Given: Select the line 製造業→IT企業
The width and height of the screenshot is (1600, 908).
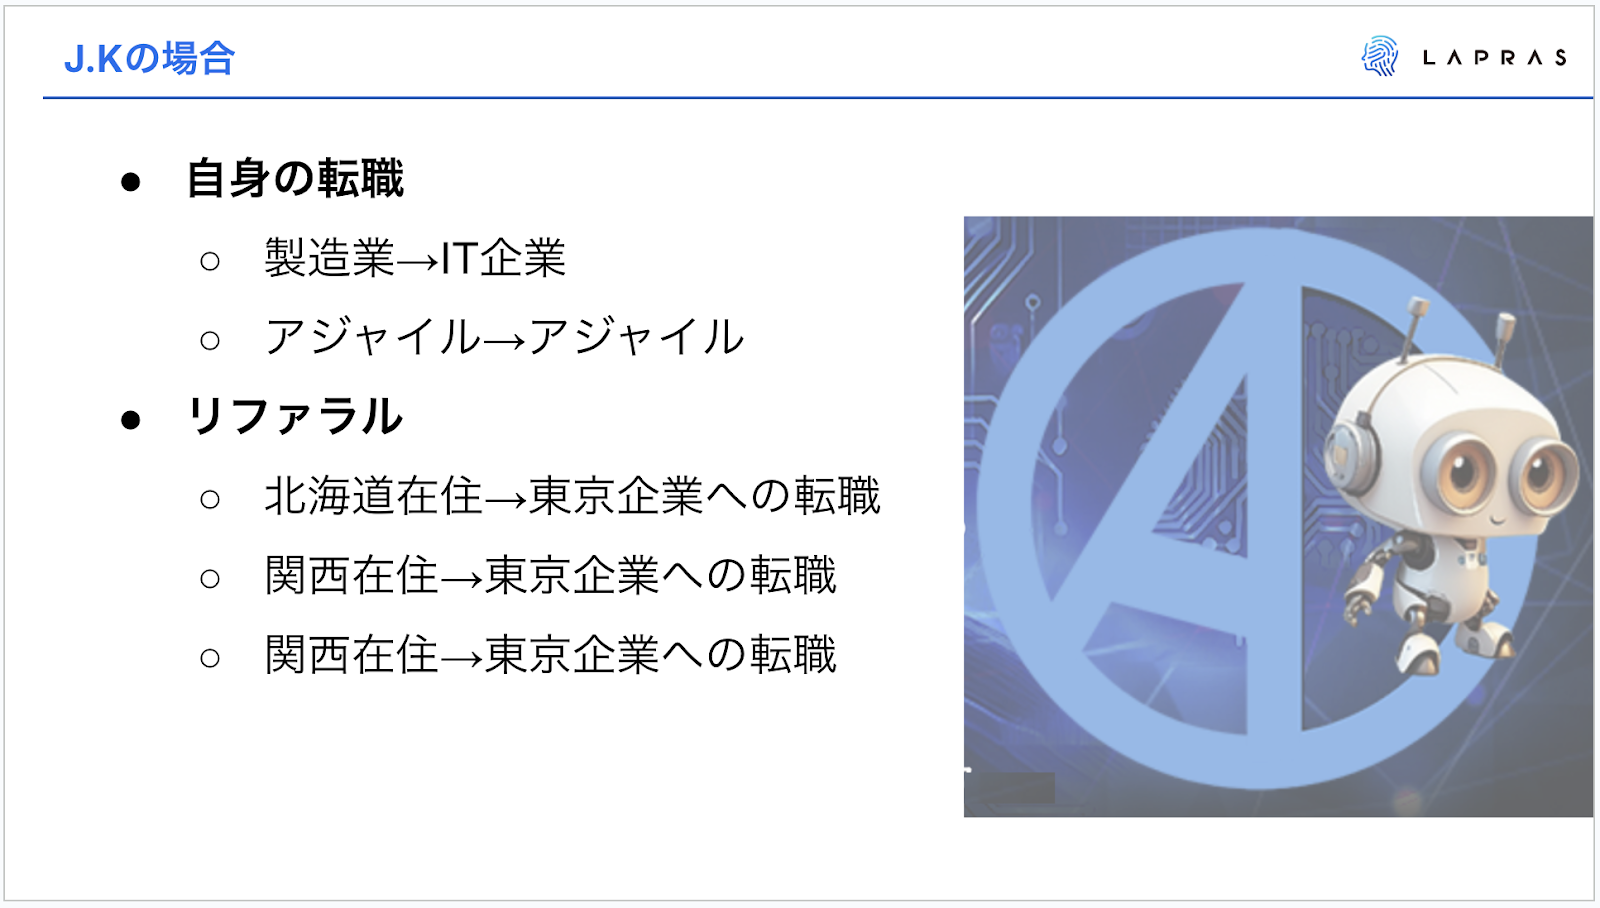Looking at the screenshot, I should 415,258.
